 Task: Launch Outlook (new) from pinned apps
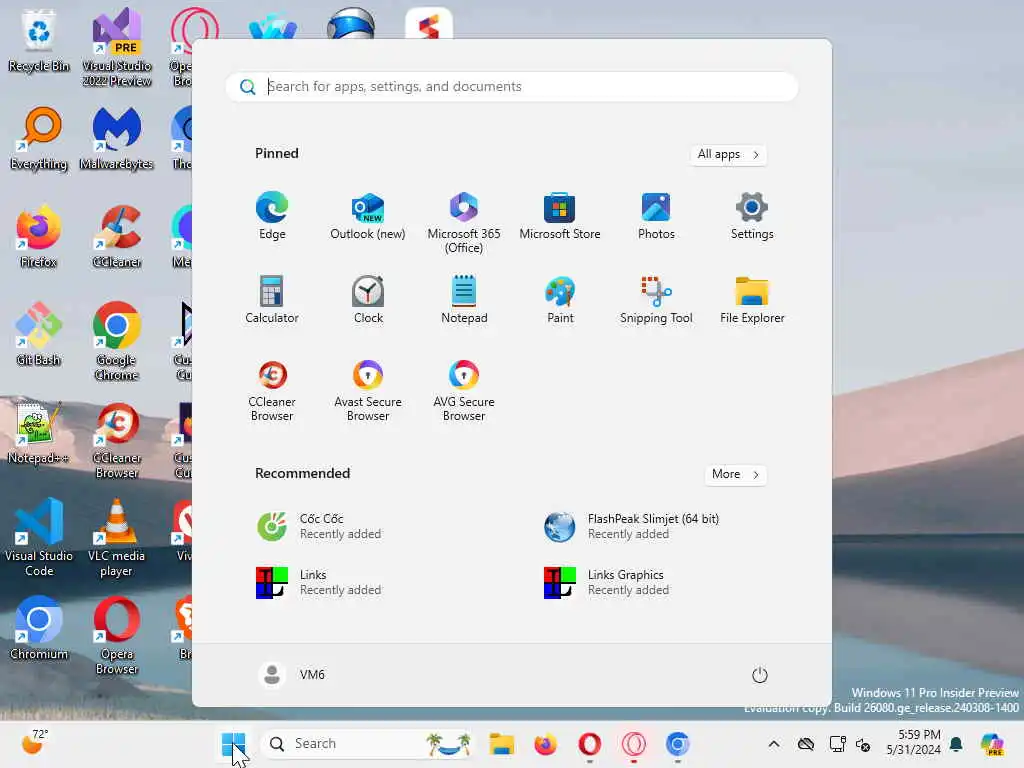pos(368,216)
